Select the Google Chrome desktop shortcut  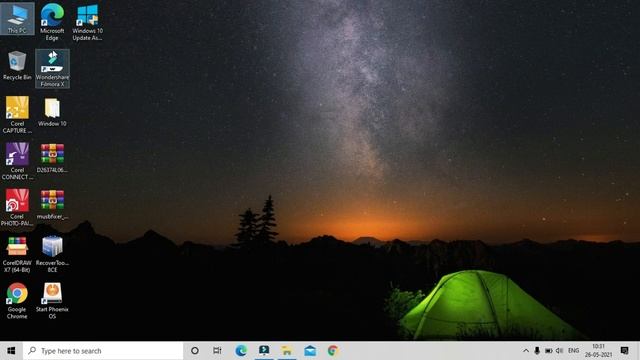(x=17, y=301)
